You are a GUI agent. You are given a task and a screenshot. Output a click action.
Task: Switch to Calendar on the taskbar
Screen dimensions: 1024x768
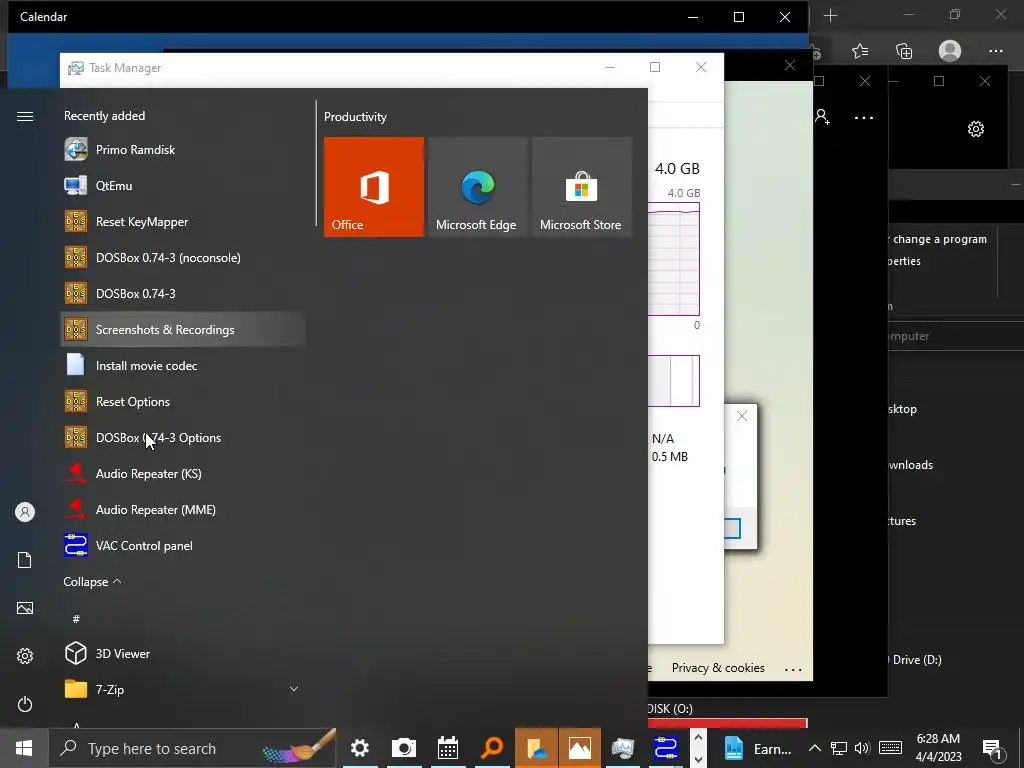coord(448,748)
